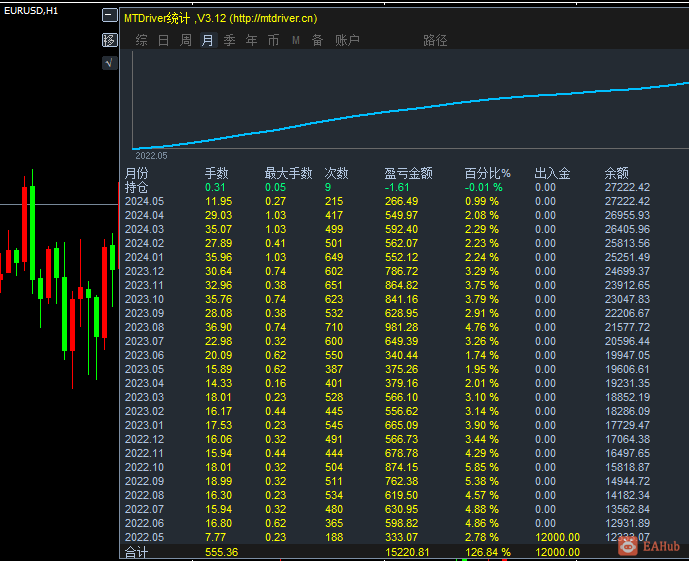Switch to the 综 summary tab
Screen dimensions: 689x561
point(141,40)
